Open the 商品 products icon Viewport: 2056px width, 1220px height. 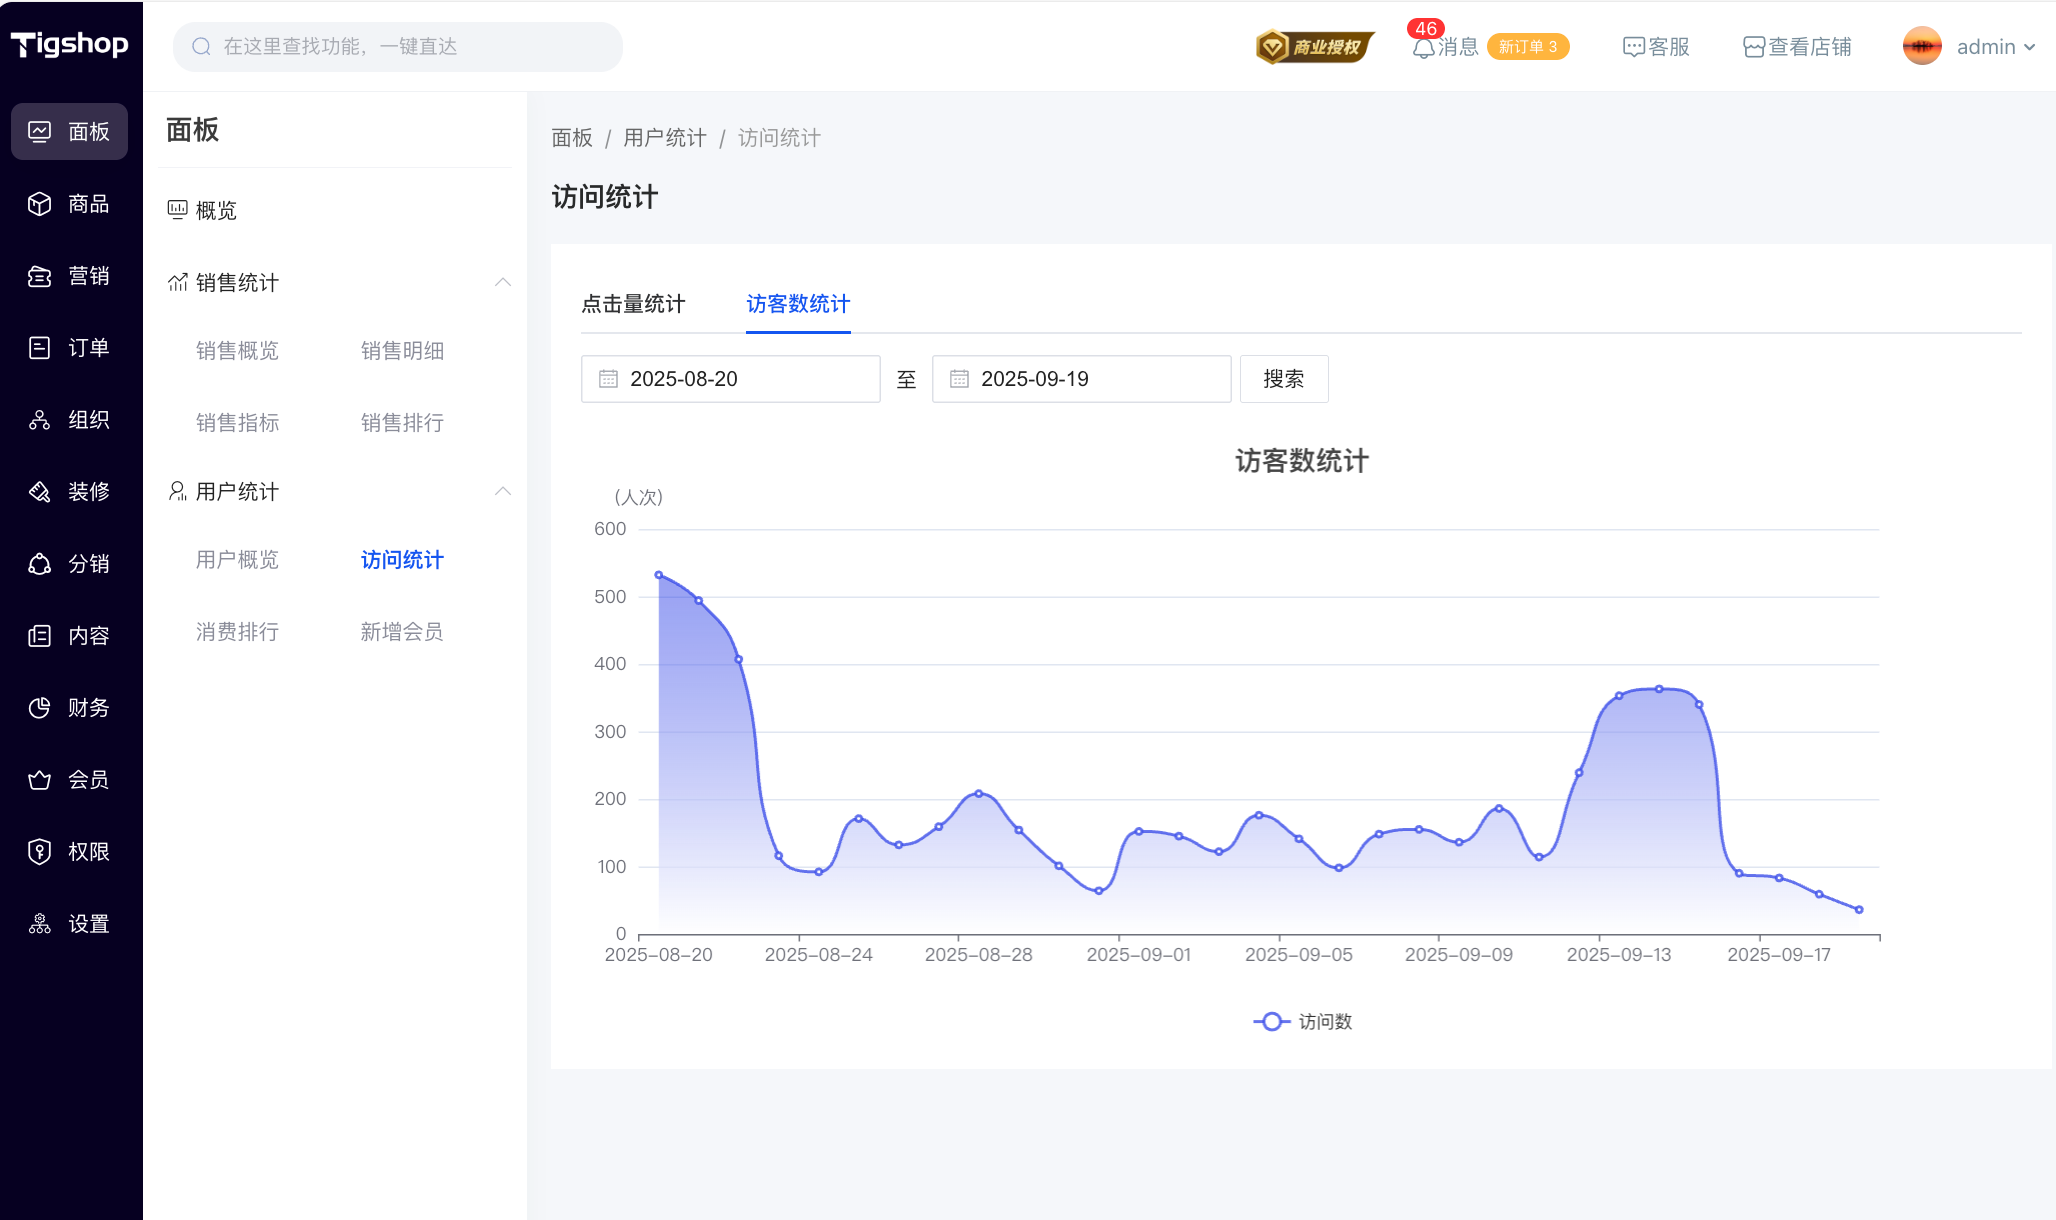pos(40,204)
